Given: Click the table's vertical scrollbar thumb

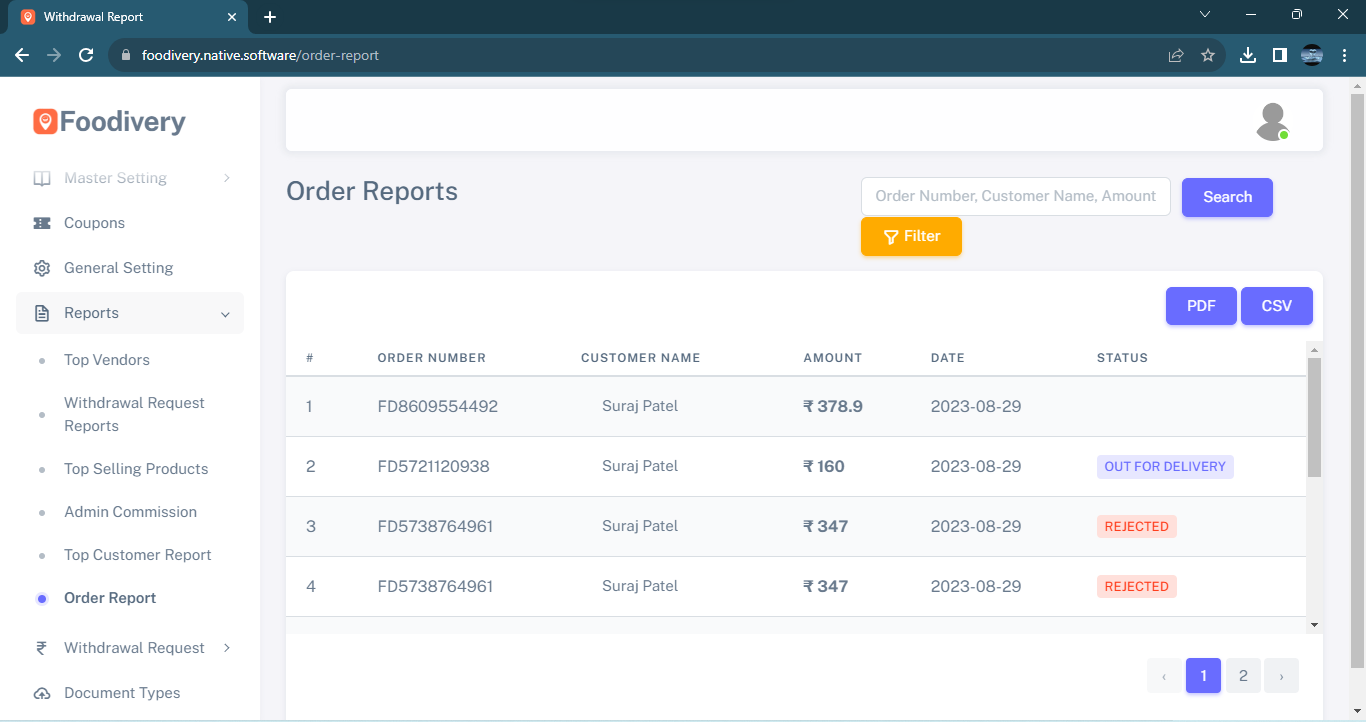Looking at the screenshot, I should tap(1314, 417).
